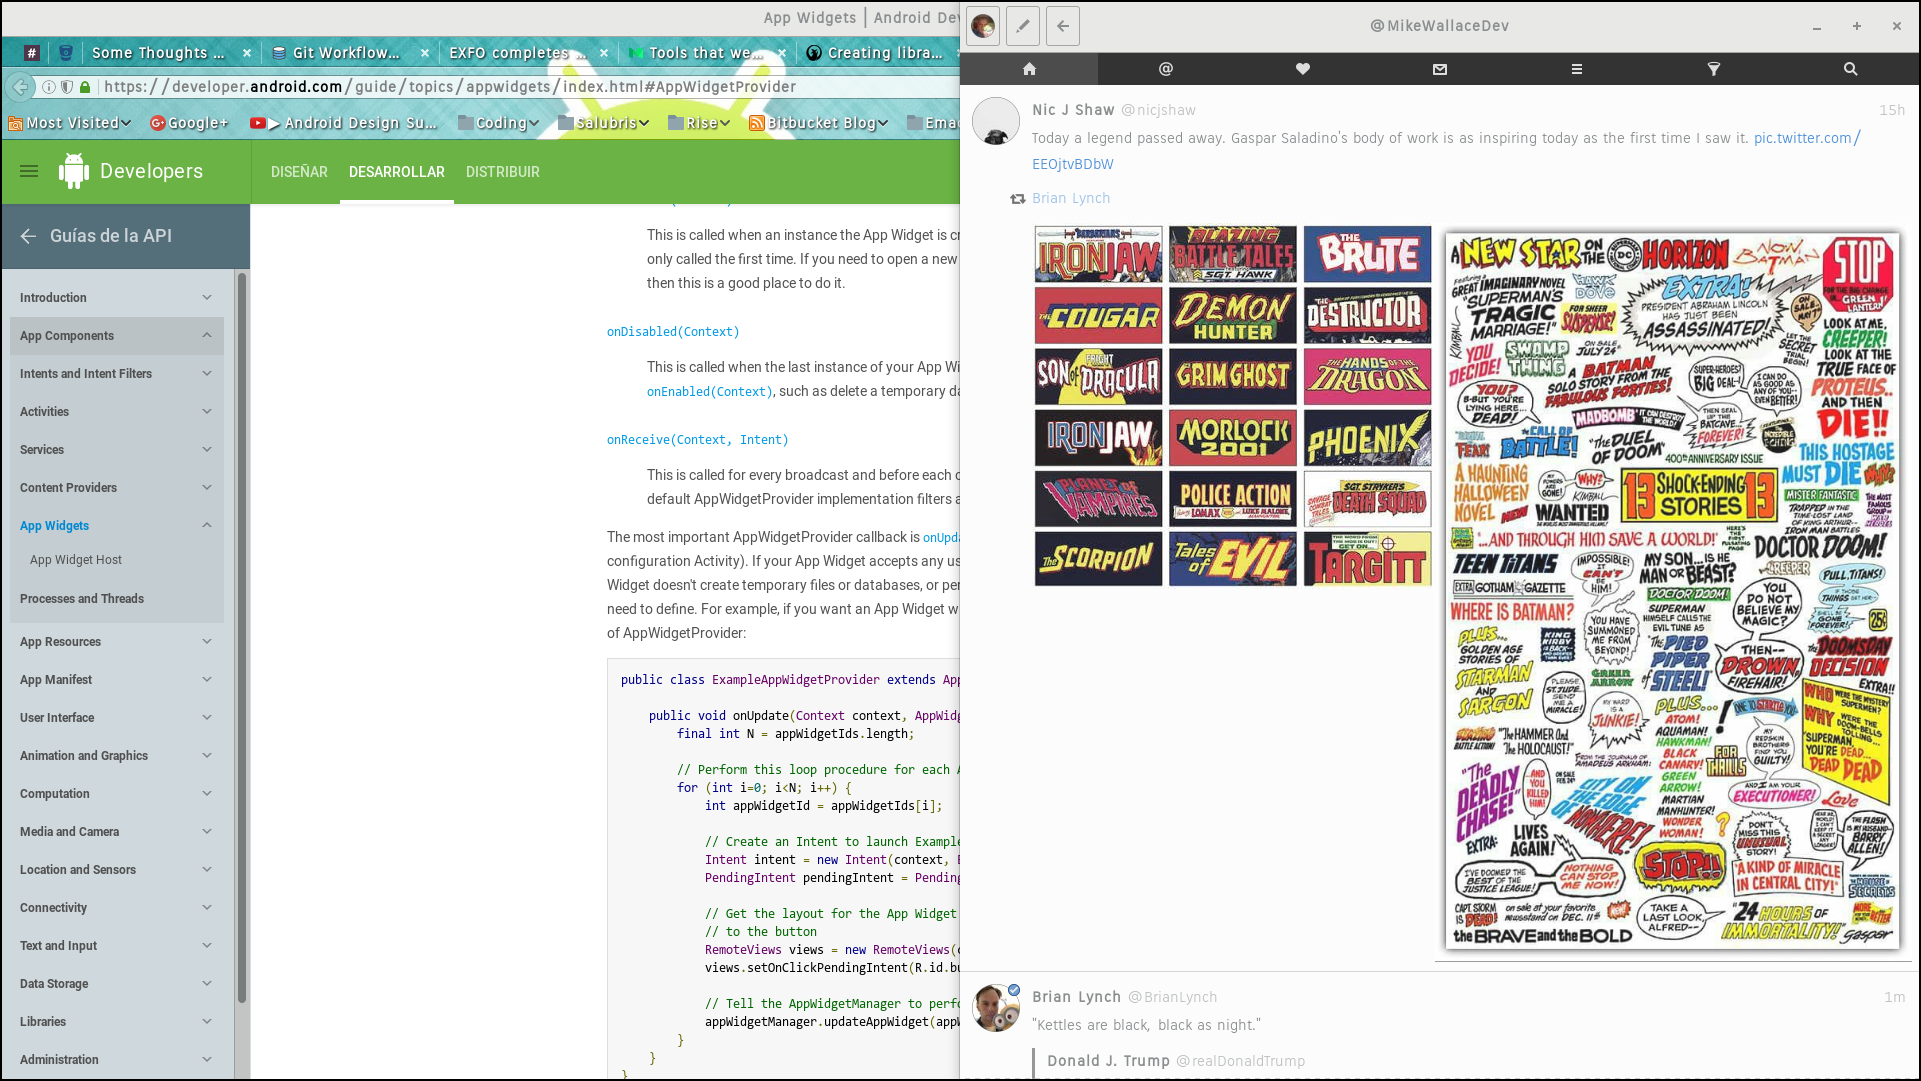Click the Android robot logo
The image size is (1921, 1081).
74,171
